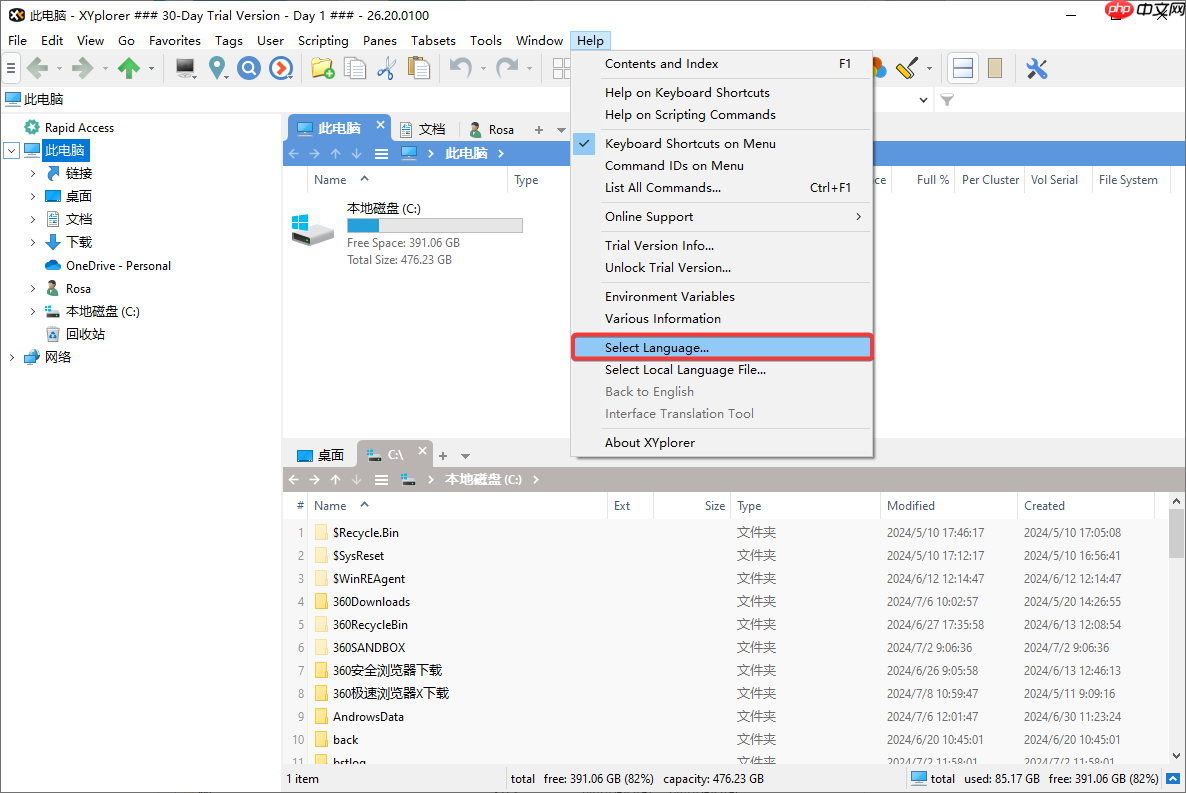Viewport: 1186px width, 793px height.
Task: Click the Quick File View red arrow icon
Action: point(281,69)
